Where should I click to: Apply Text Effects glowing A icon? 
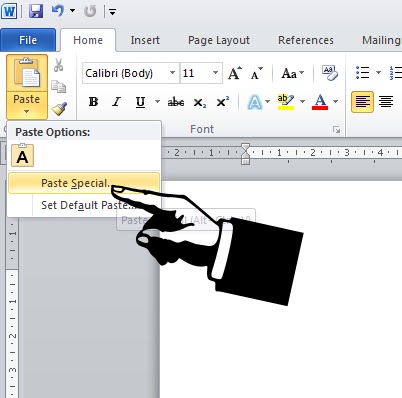(255, 102)
